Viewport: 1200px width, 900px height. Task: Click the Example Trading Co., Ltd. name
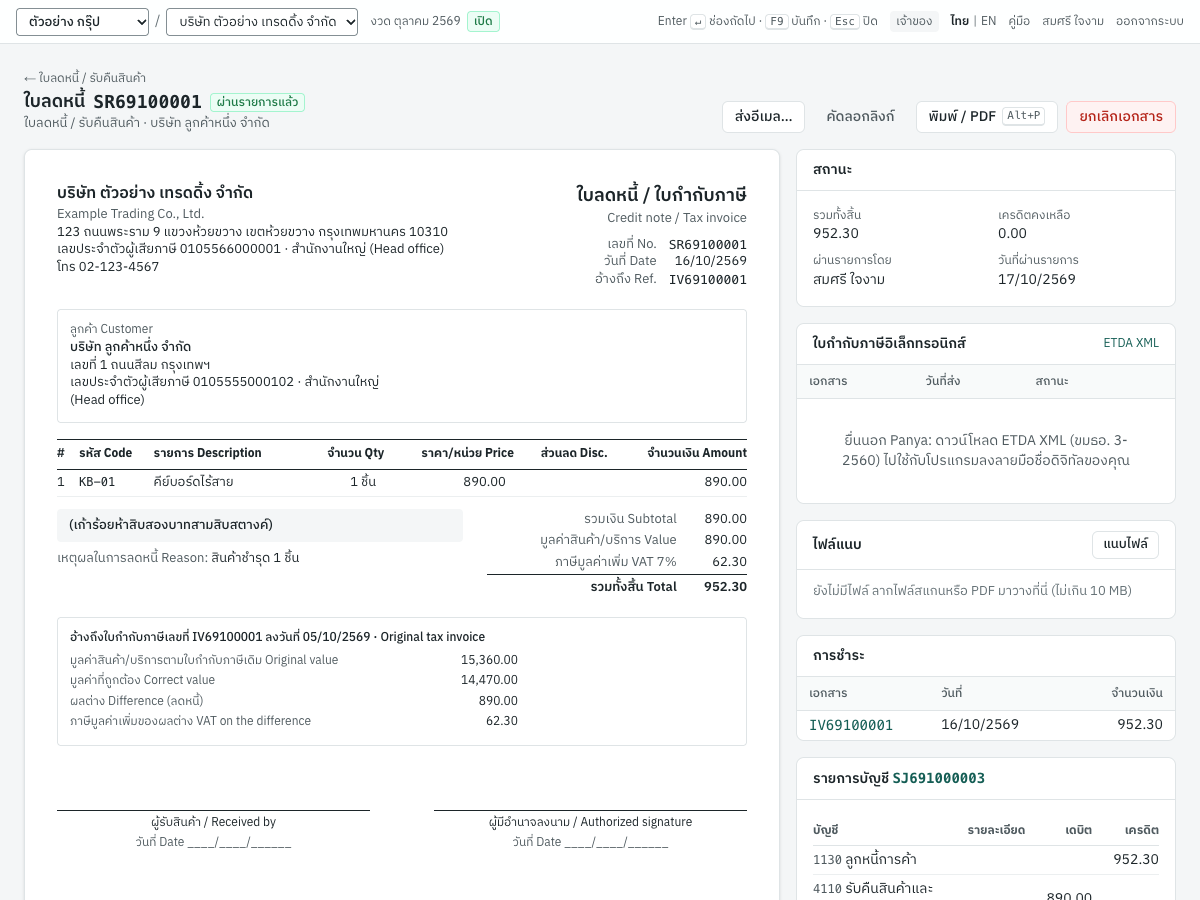pos(130,214)
